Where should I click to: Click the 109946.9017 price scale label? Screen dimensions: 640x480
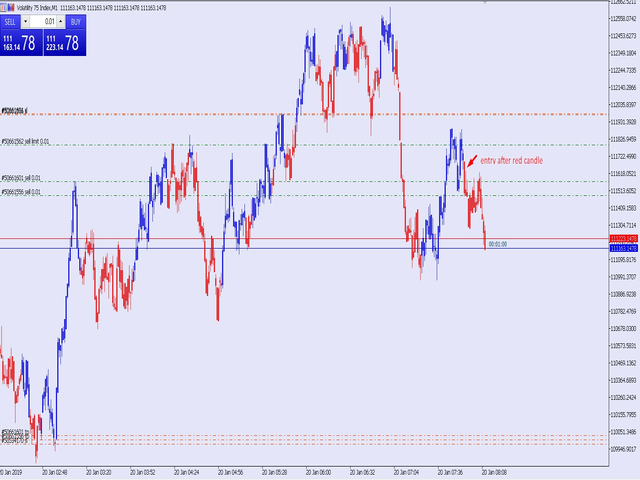(623, 449)
